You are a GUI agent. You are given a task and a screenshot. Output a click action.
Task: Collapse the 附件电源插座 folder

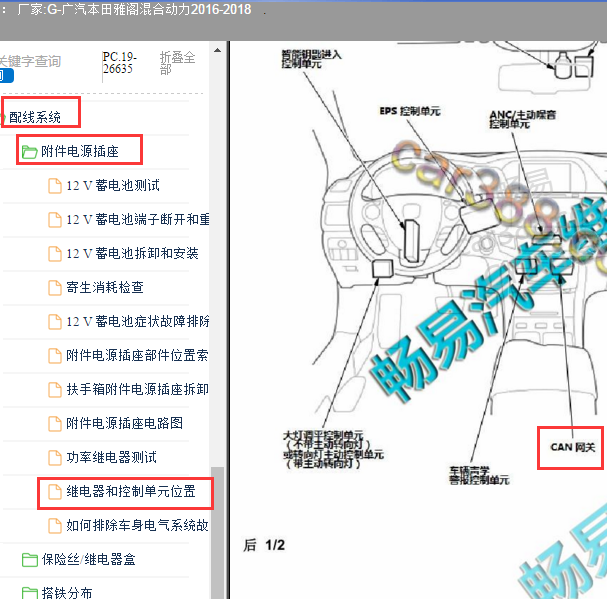(80, 151)
